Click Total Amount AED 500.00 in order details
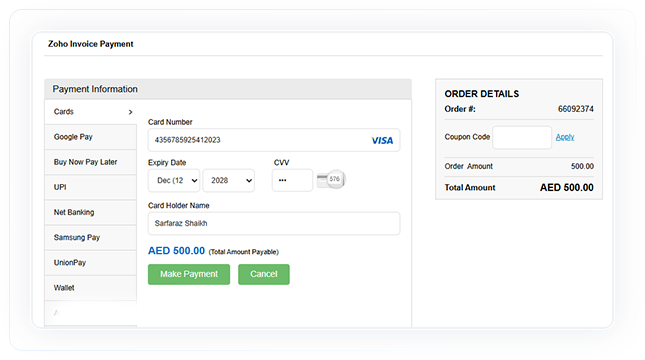The width and height of the screenshot is (645, 360). tap(566, 188)
